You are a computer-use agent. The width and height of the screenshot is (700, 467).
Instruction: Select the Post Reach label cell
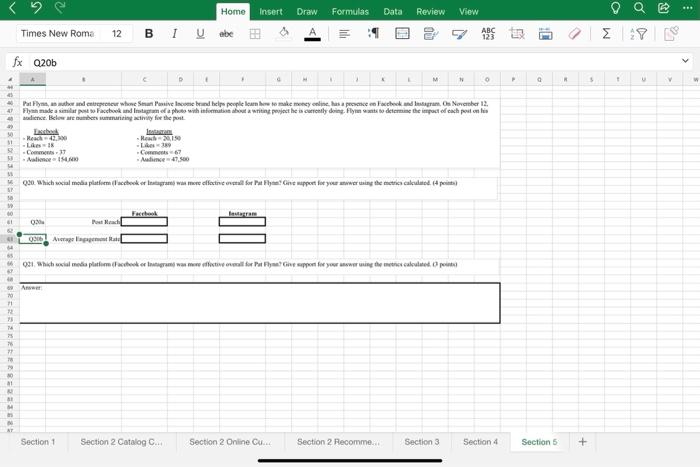[x=83, y=222]
